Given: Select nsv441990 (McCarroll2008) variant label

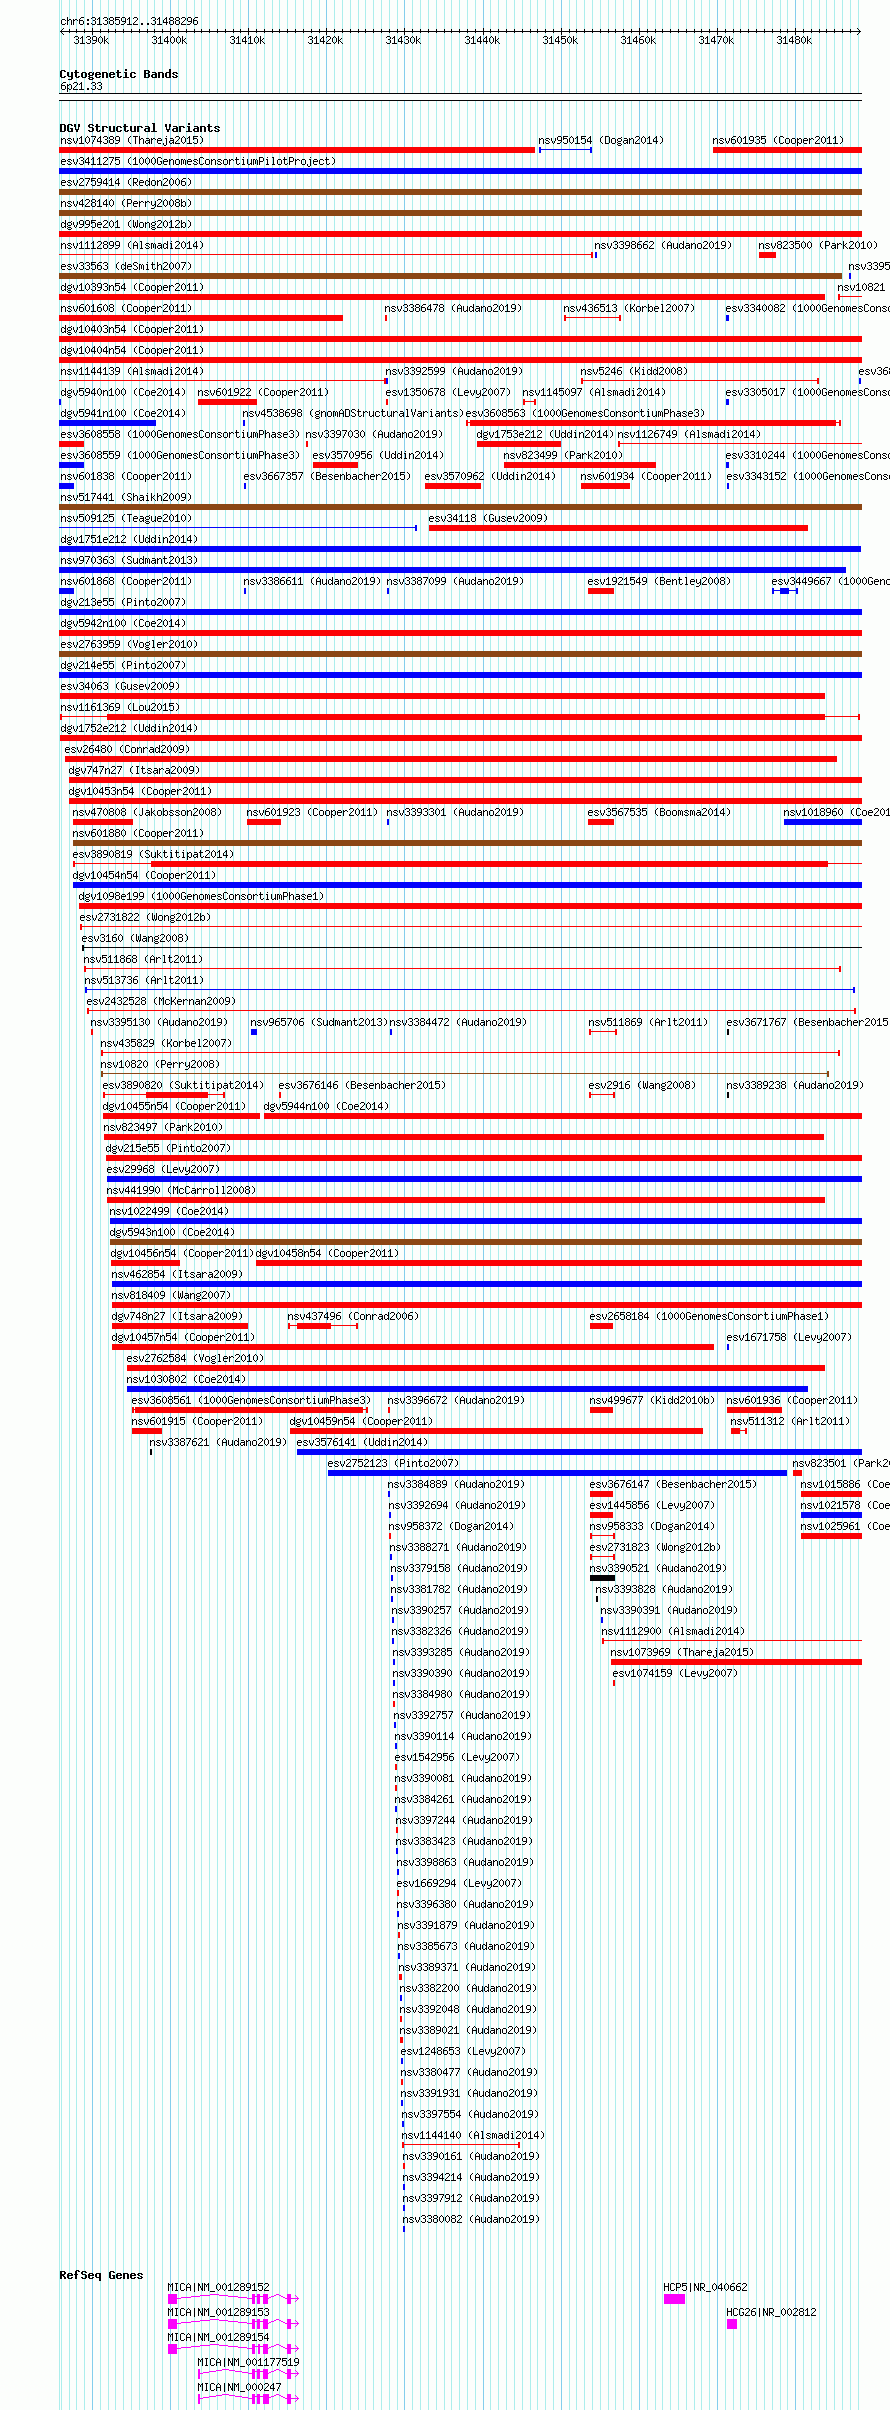Looking at the screenshot, I should (181, 1190).
